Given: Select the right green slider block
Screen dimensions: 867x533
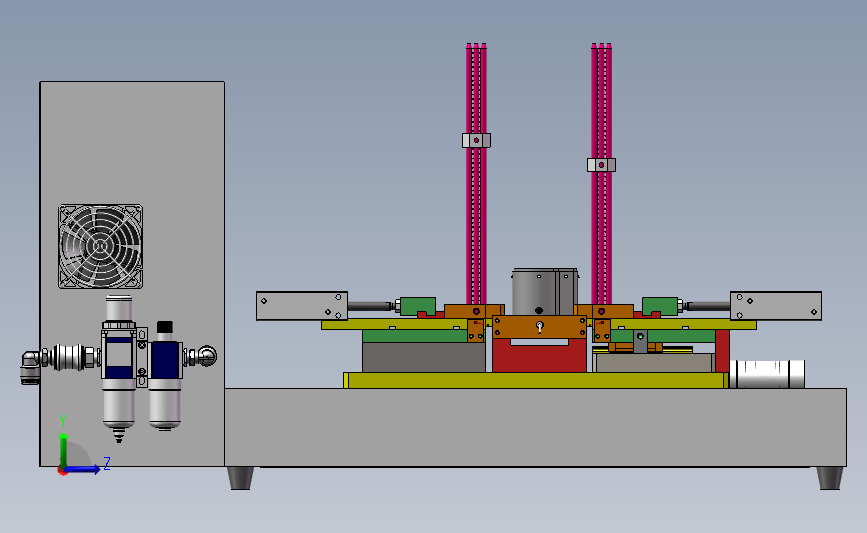Looking at the screenshot, I should 660,306.
